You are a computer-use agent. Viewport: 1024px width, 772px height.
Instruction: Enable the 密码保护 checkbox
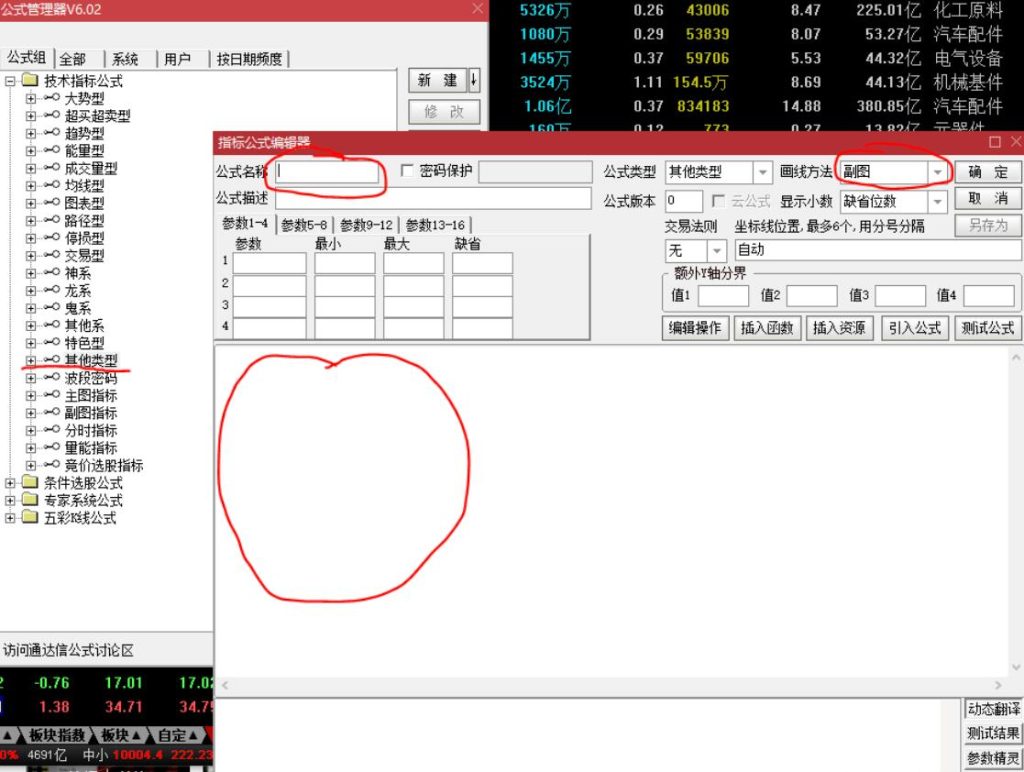[407, 171]
